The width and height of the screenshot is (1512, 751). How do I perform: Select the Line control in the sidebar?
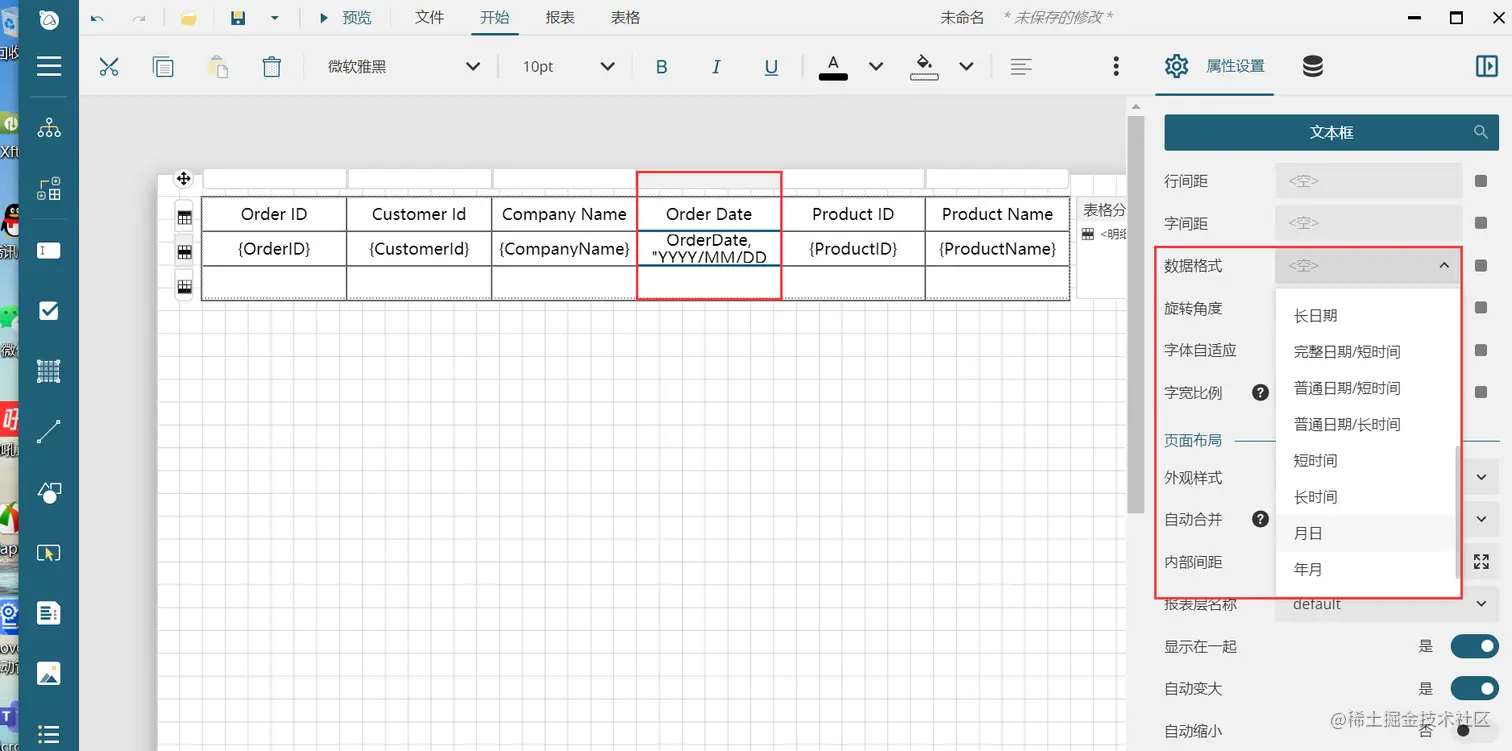pos(49,432)
